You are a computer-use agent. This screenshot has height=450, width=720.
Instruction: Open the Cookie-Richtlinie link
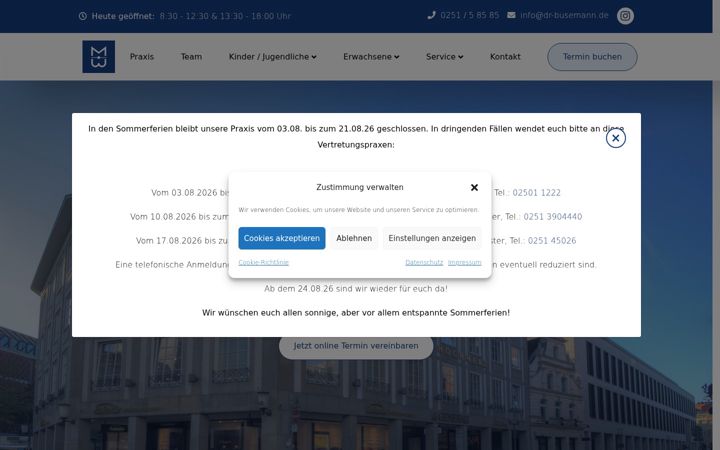(x=264, y=262)
